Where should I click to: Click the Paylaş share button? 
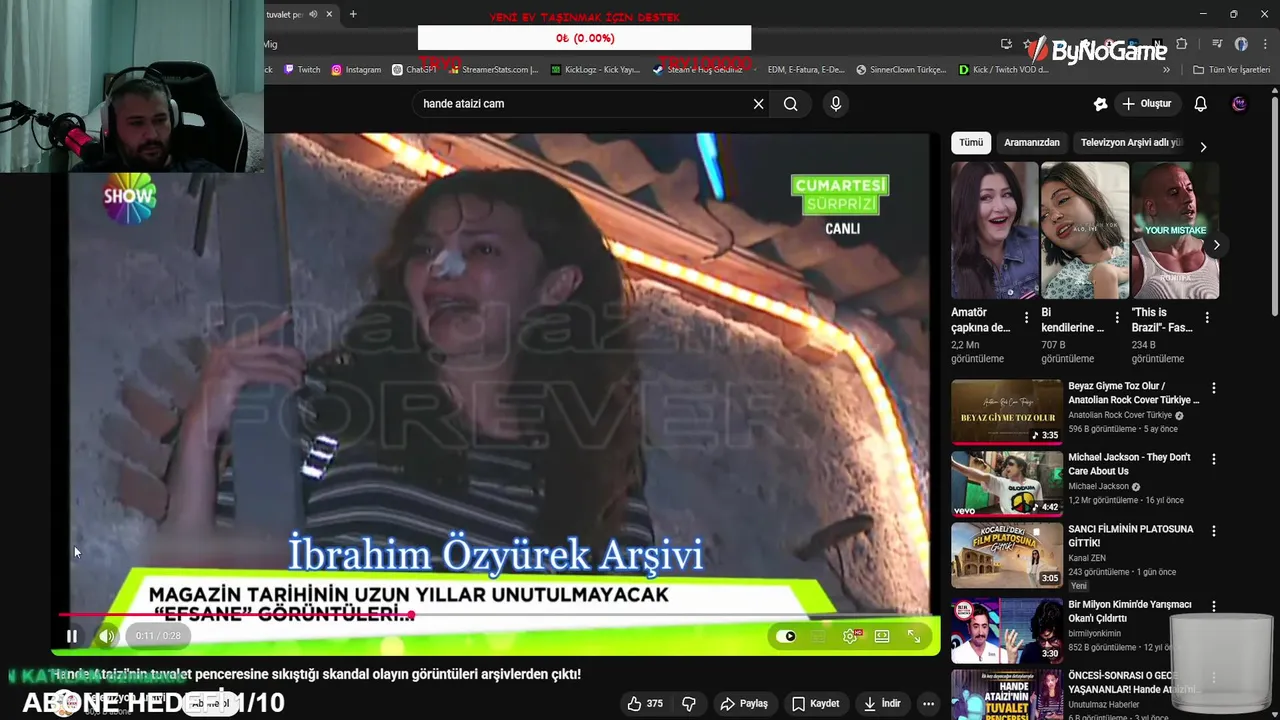click(744, 704)
